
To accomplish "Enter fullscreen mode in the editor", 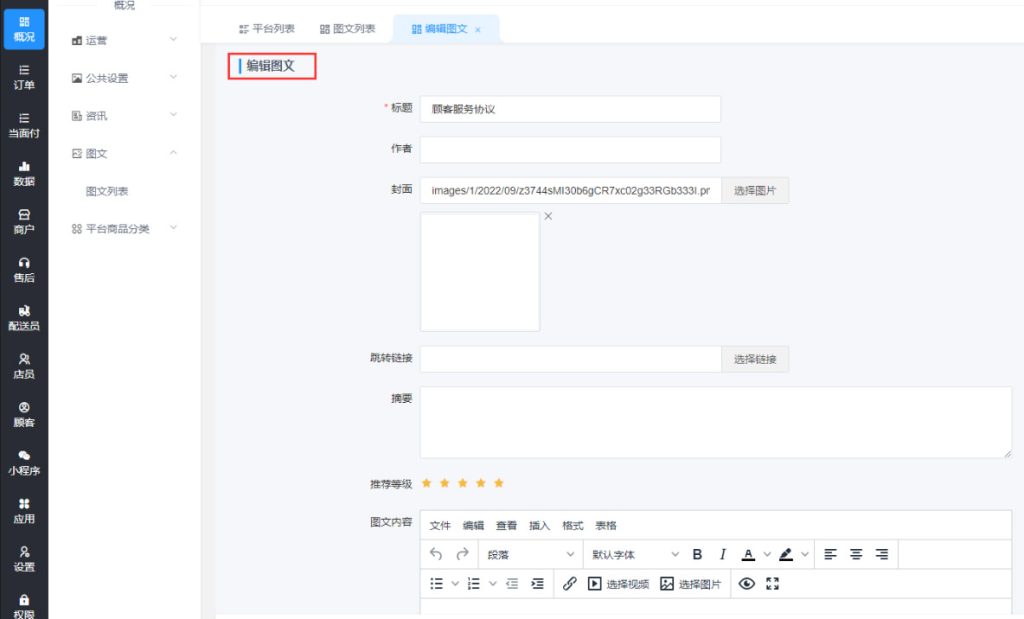I will coord(771,584).
